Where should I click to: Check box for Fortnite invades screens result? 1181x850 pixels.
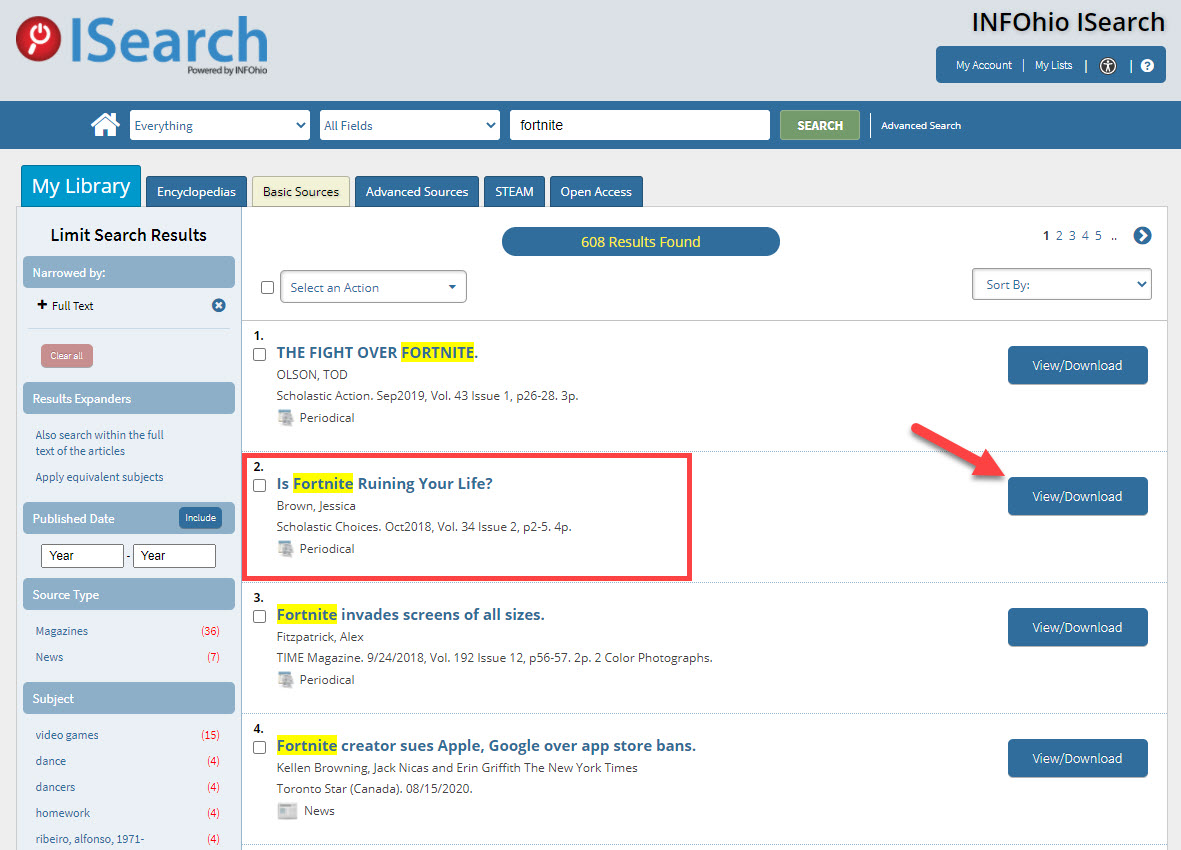click(260, 617)
